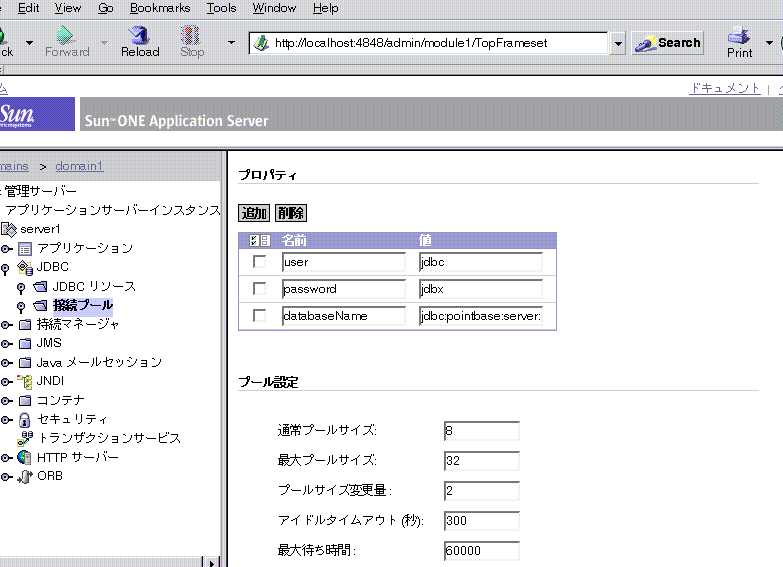783x567 pixels.
Task: Check the databaseName property checkbox
Action: (260, 316)
